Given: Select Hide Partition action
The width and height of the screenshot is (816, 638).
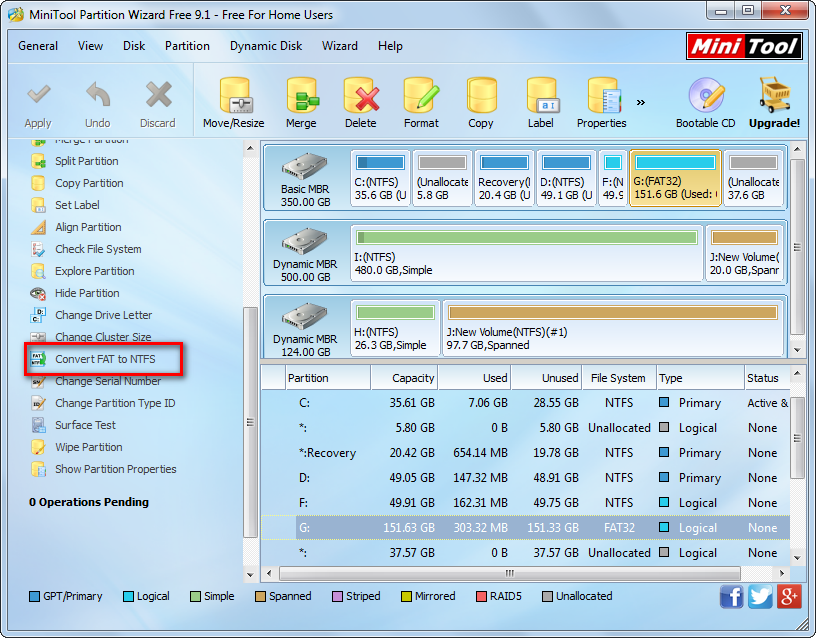Looking at the screenshot, I should tap(75, 293).
